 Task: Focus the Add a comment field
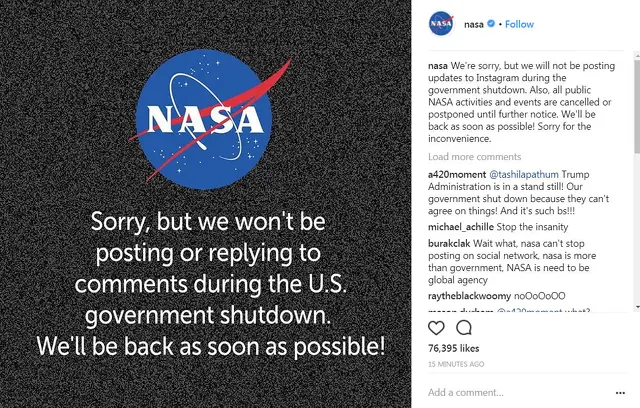coord(520,392)
